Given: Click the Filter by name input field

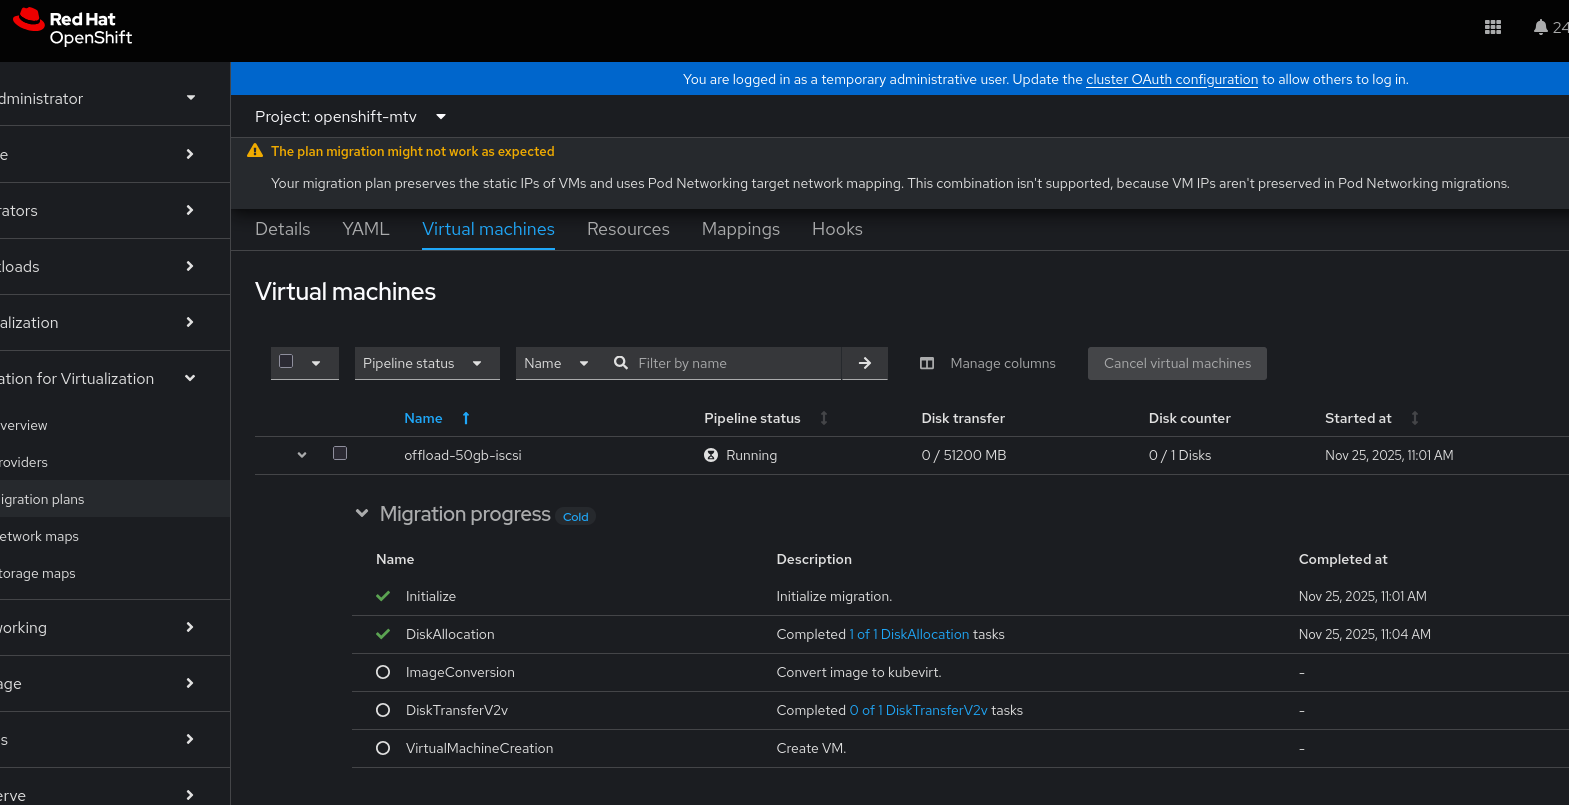Looking at the screenshot, I should pos(736,363).
